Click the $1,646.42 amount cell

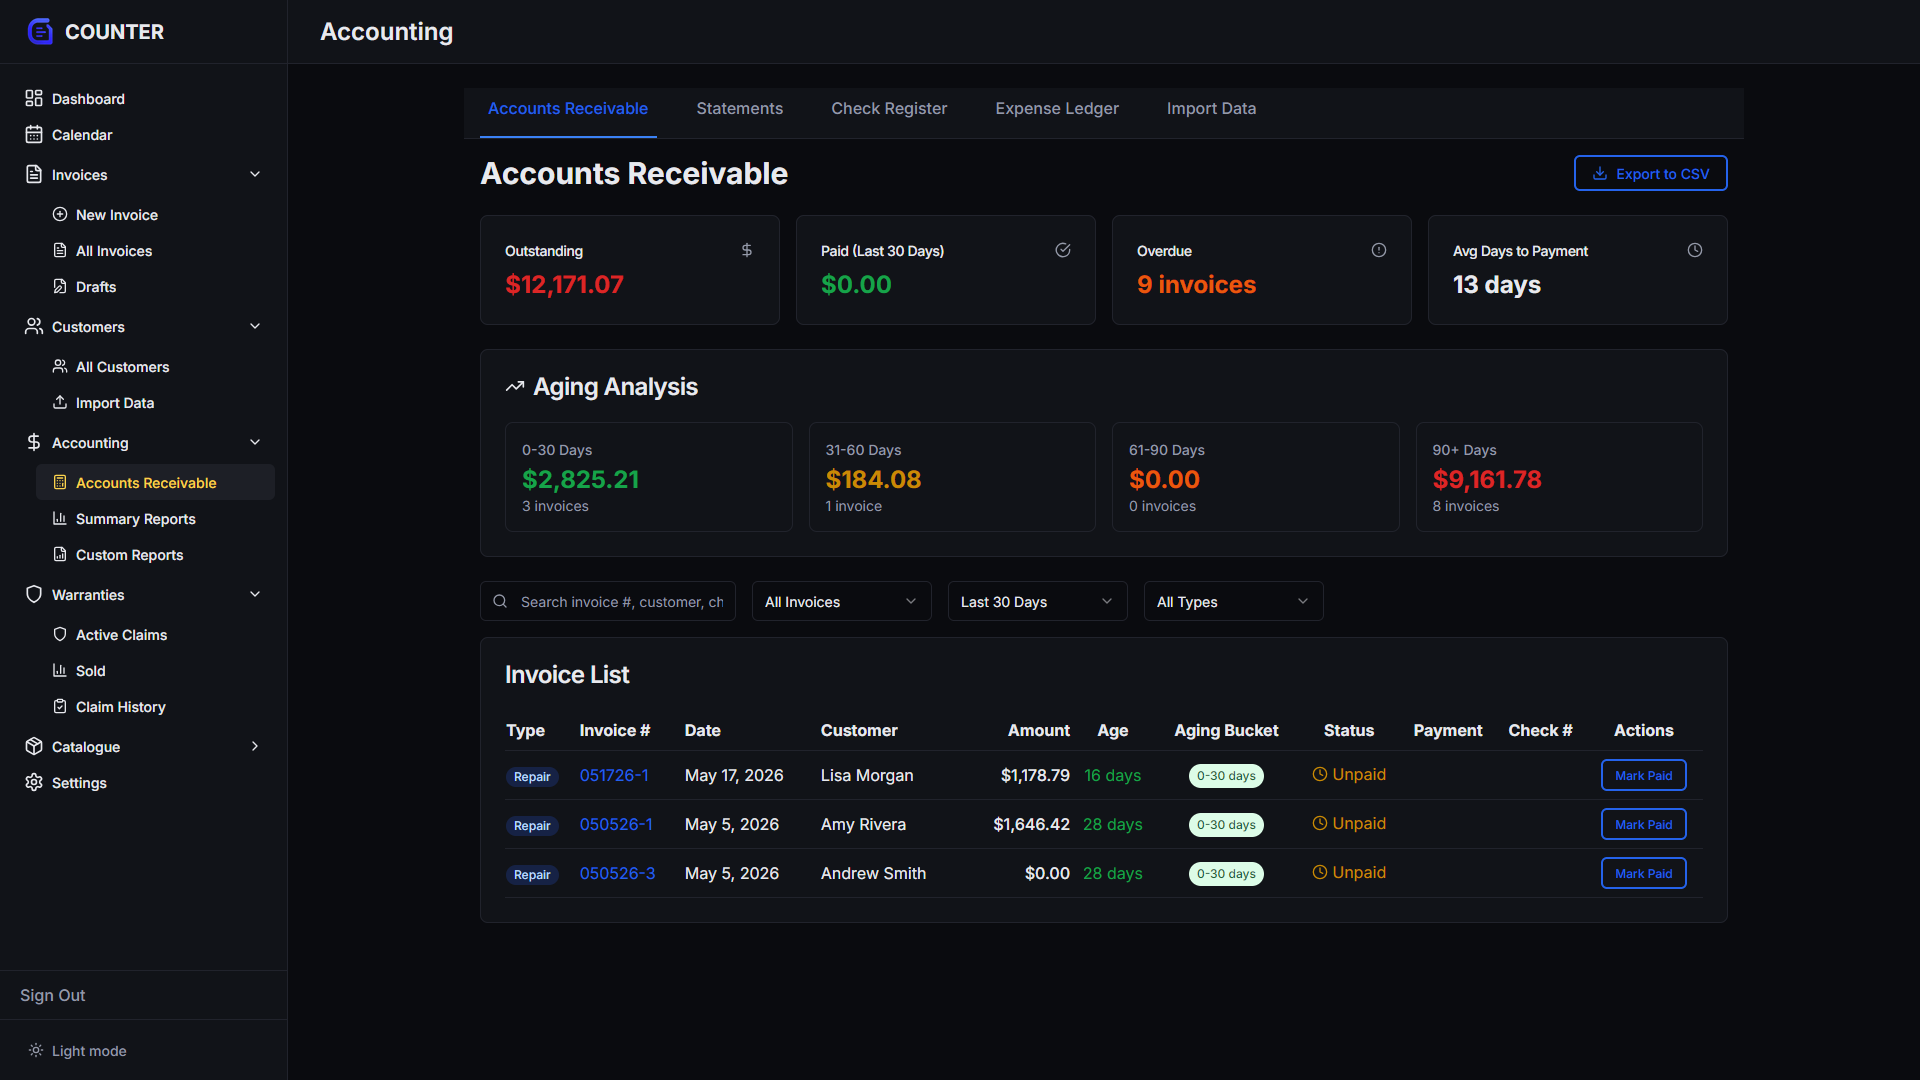tap(1031, 824)
